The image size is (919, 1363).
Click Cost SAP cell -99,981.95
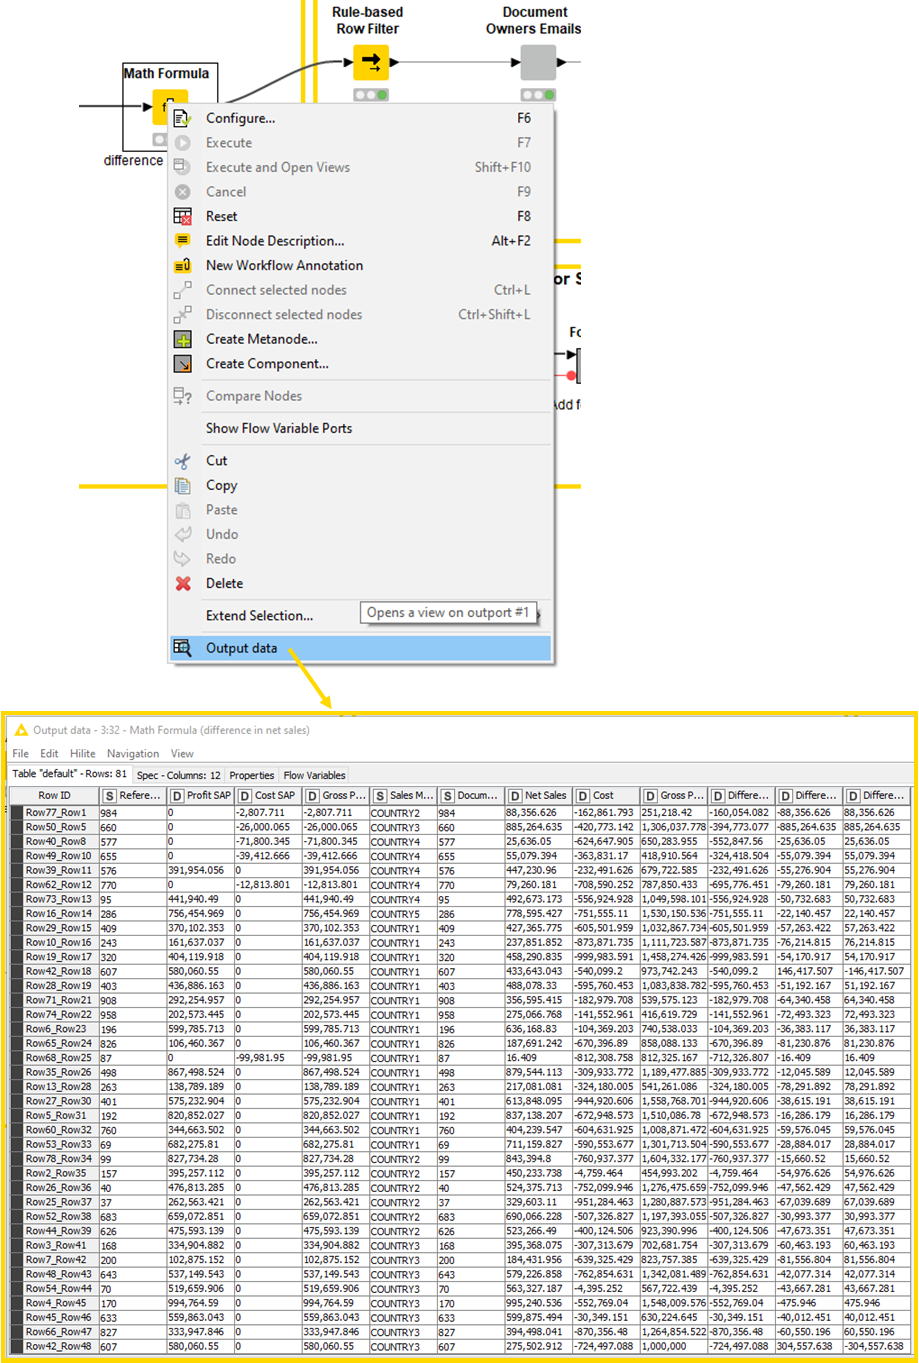(x=268, y=1057)
